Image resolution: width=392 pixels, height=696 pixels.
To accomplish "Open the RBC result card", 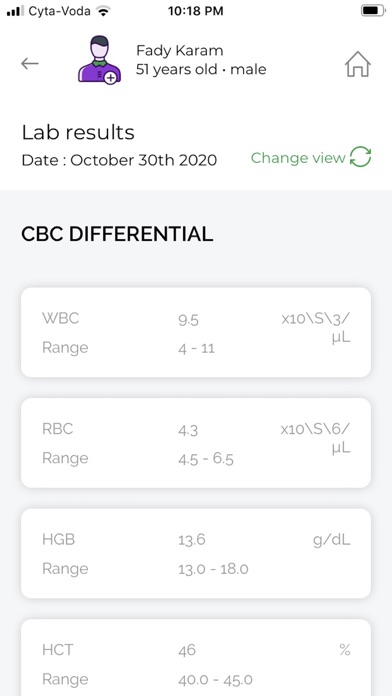I will click(x=196, y=443).
